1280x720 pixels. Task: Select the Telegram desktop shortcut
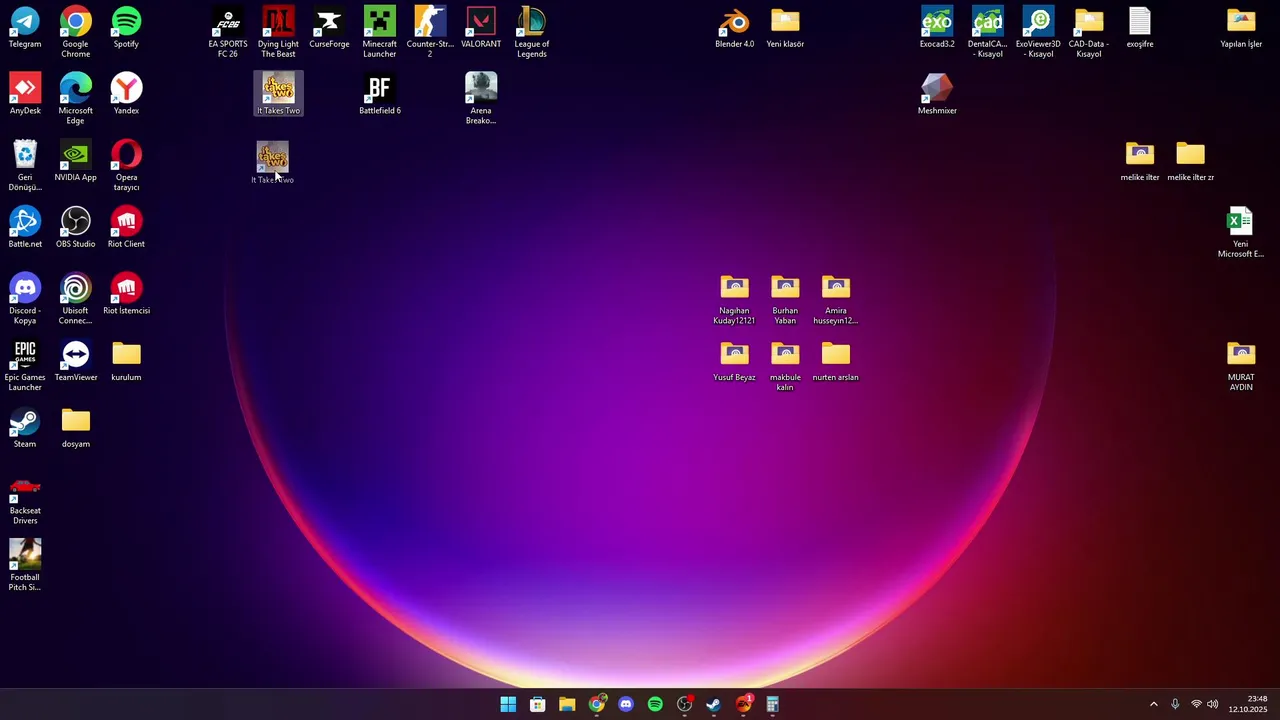(25, 27)
